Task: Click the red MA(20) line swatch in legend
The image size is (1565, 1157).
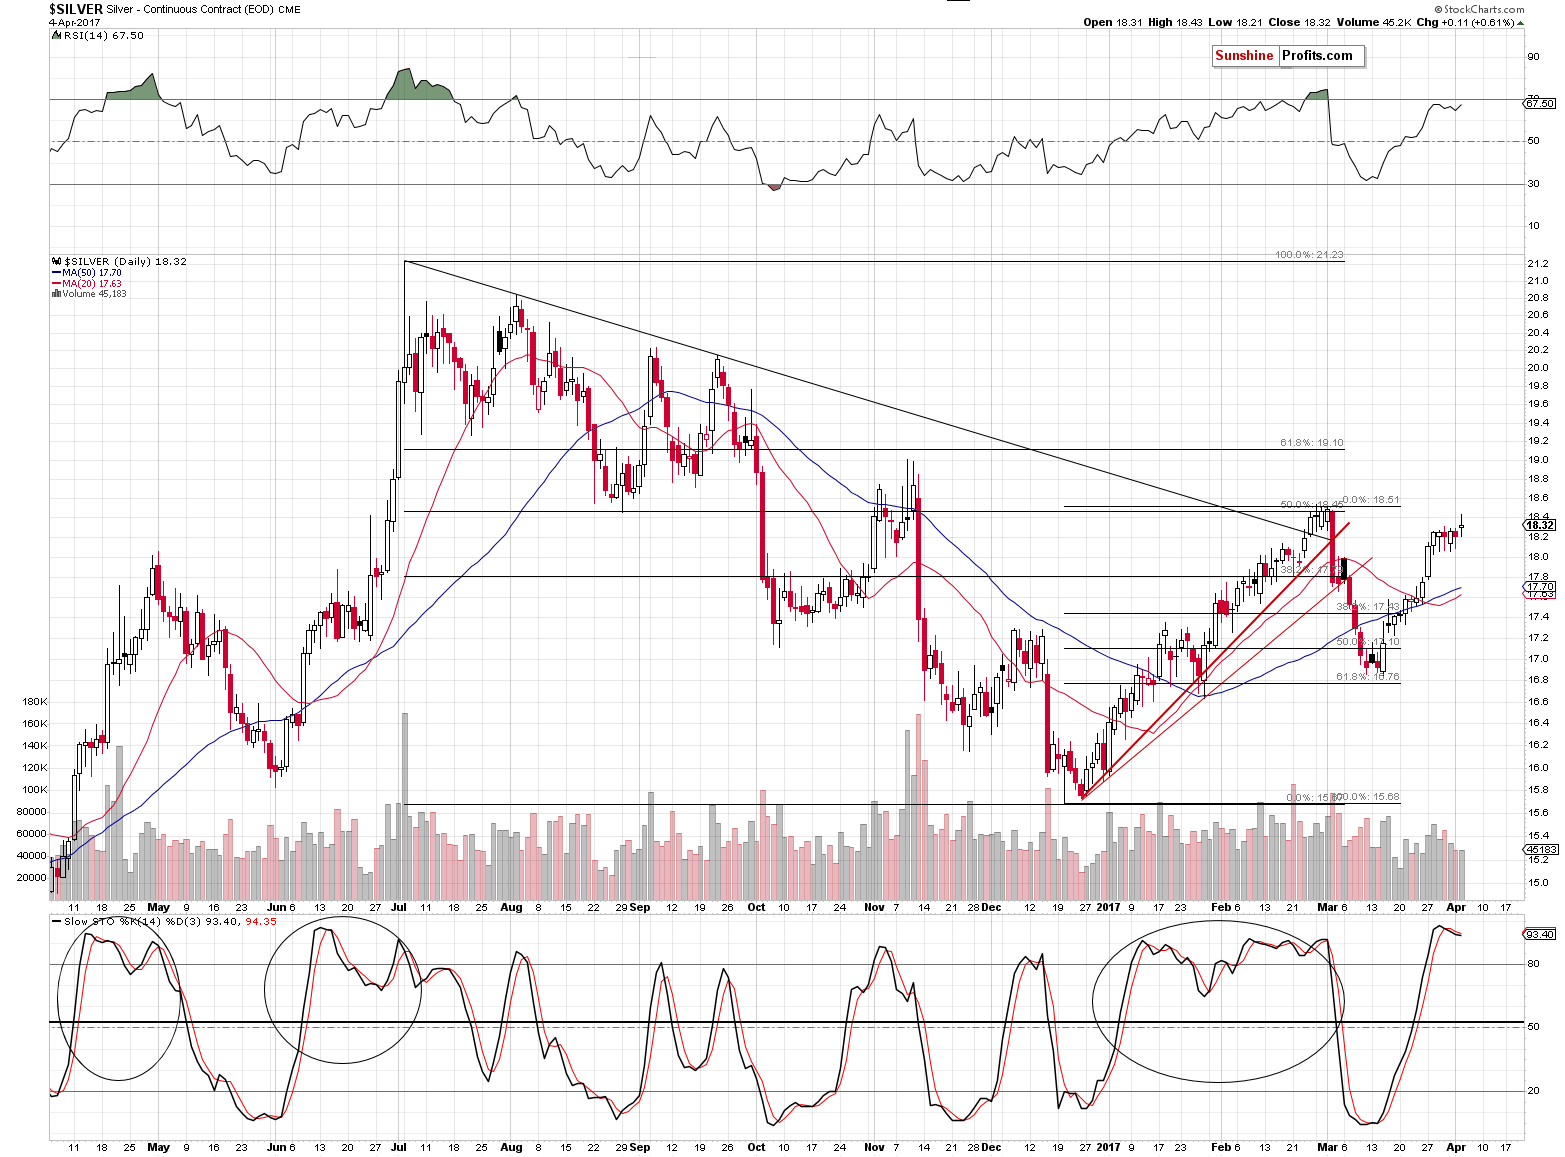Action: click(56, 284)
